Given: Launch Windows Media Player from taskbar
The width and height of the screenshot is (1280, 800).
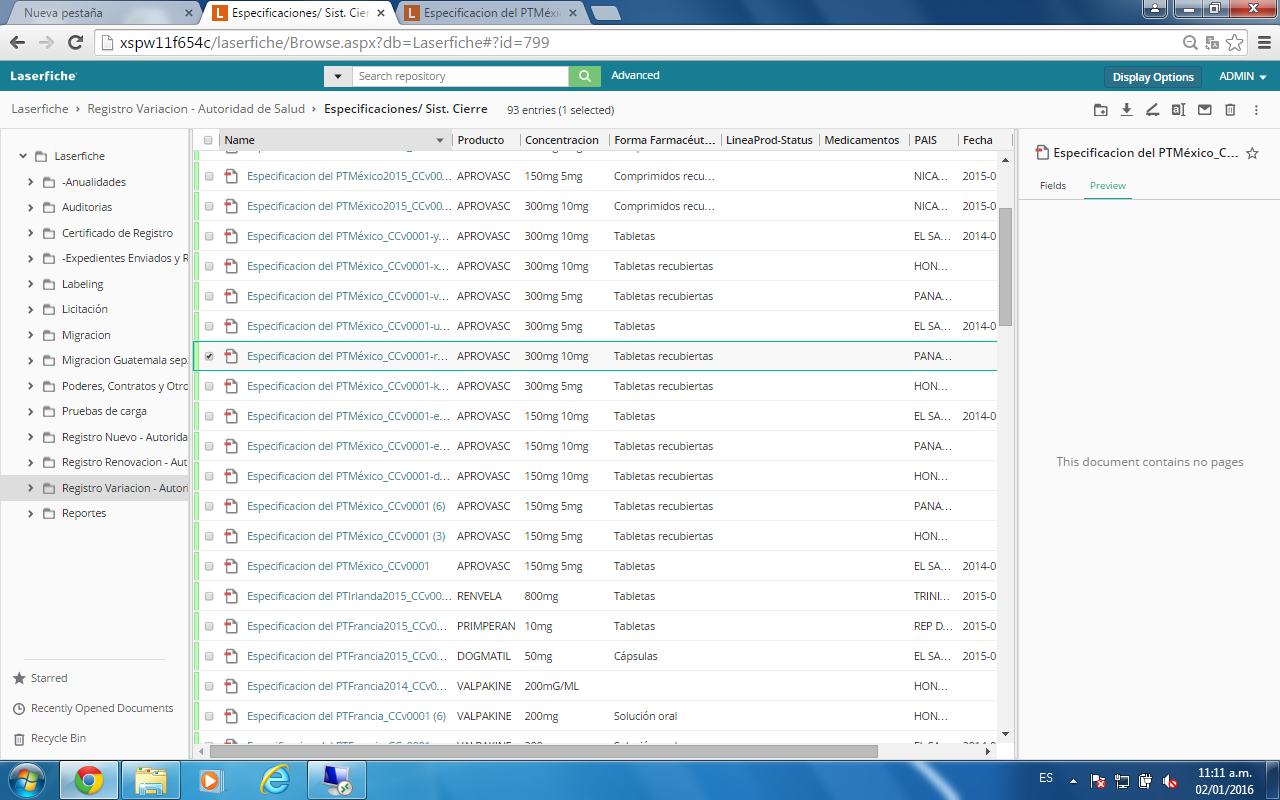Looking at the screenshot, I should 212,780.
